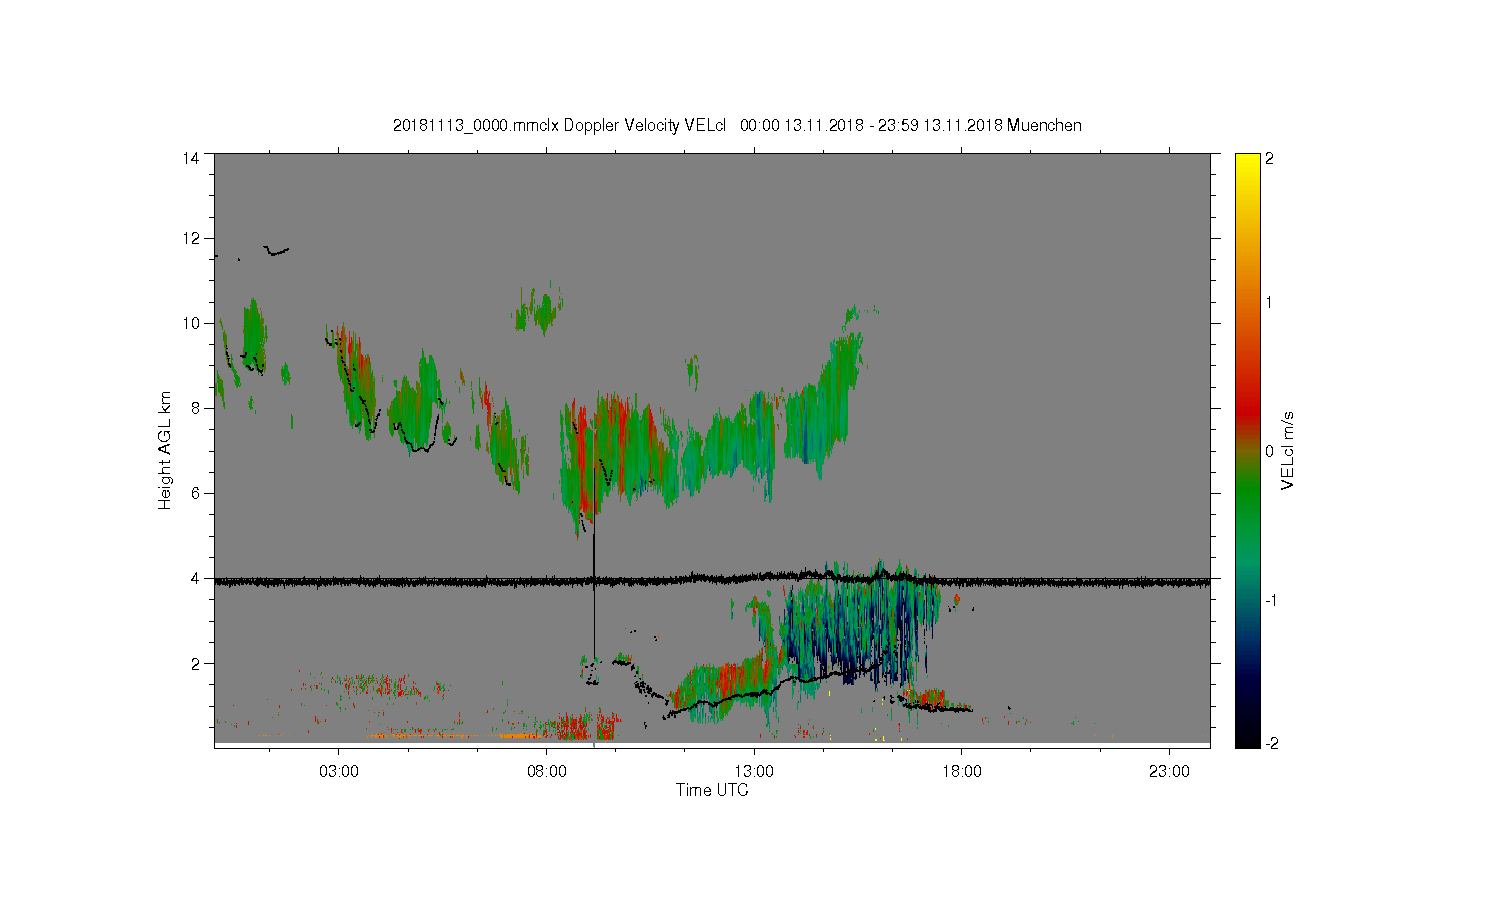
Task: Click the 18:00 time tick label
Action: click(961, 772)
